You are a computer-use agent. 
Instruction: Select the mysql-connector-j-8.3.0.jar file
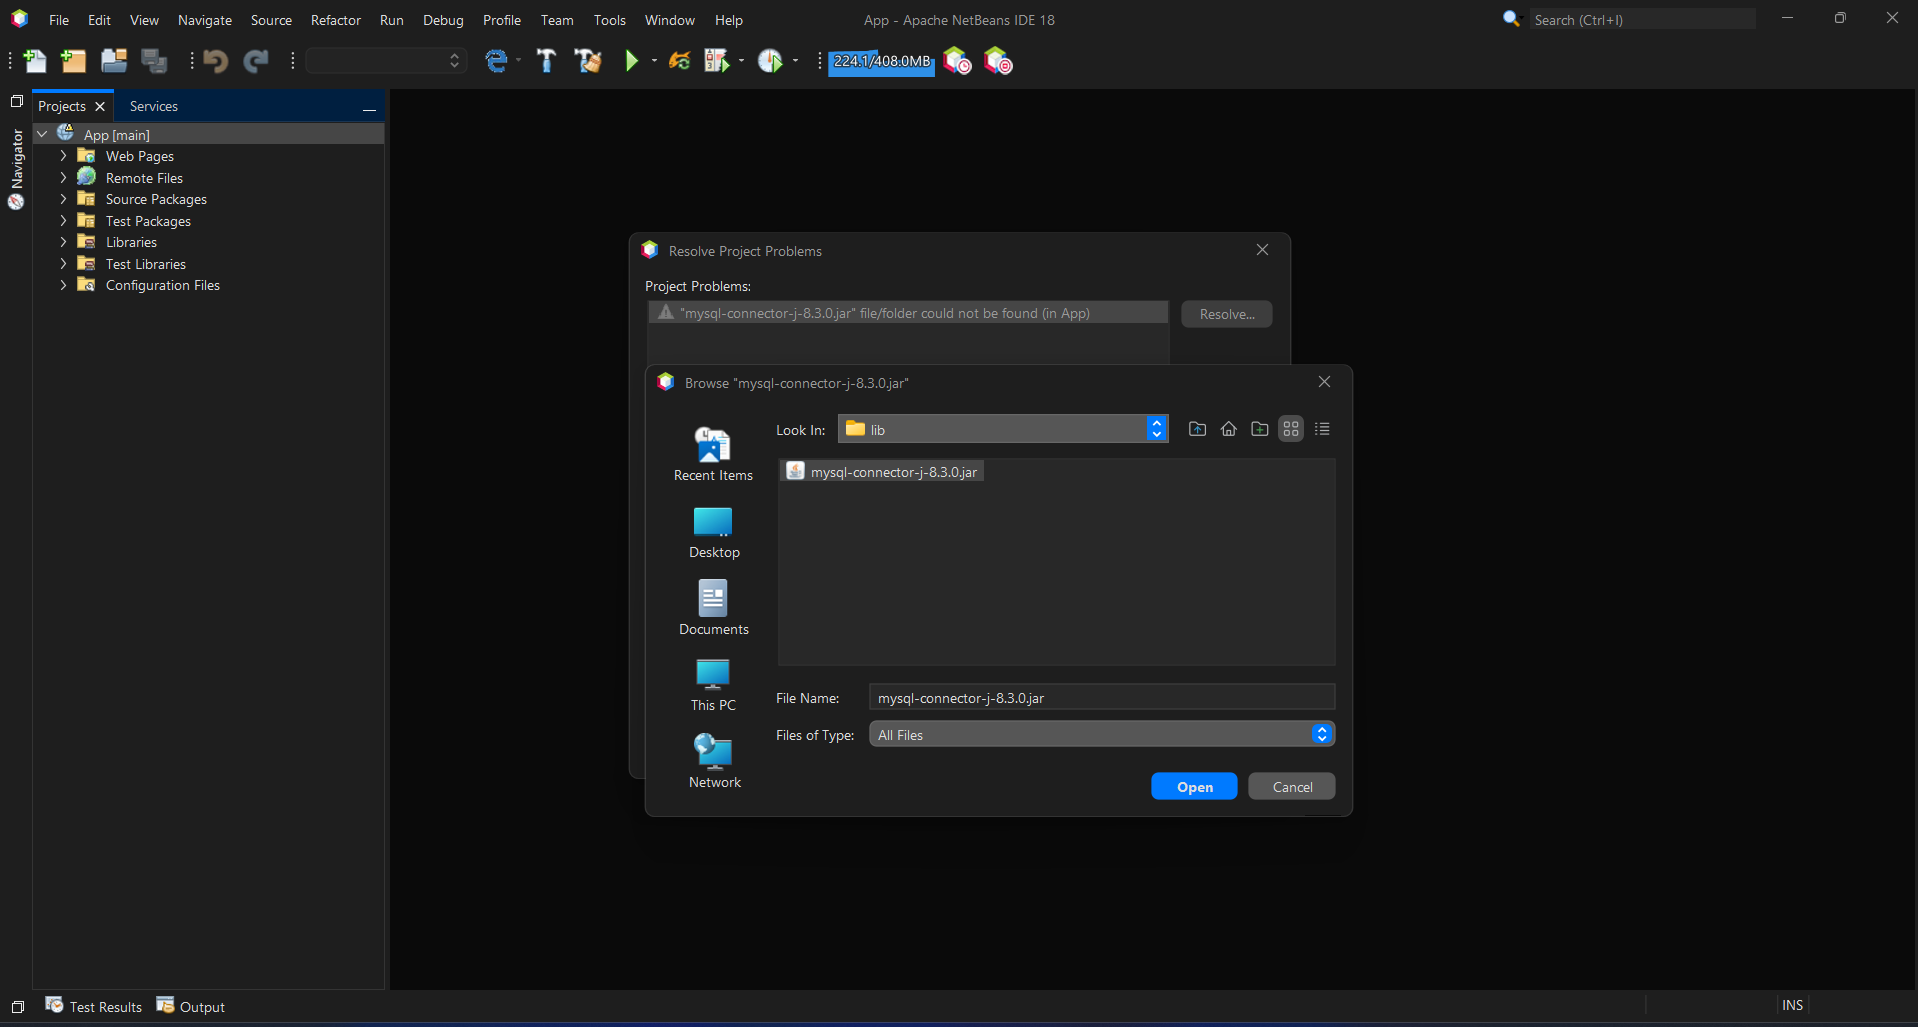coord(882,471)
